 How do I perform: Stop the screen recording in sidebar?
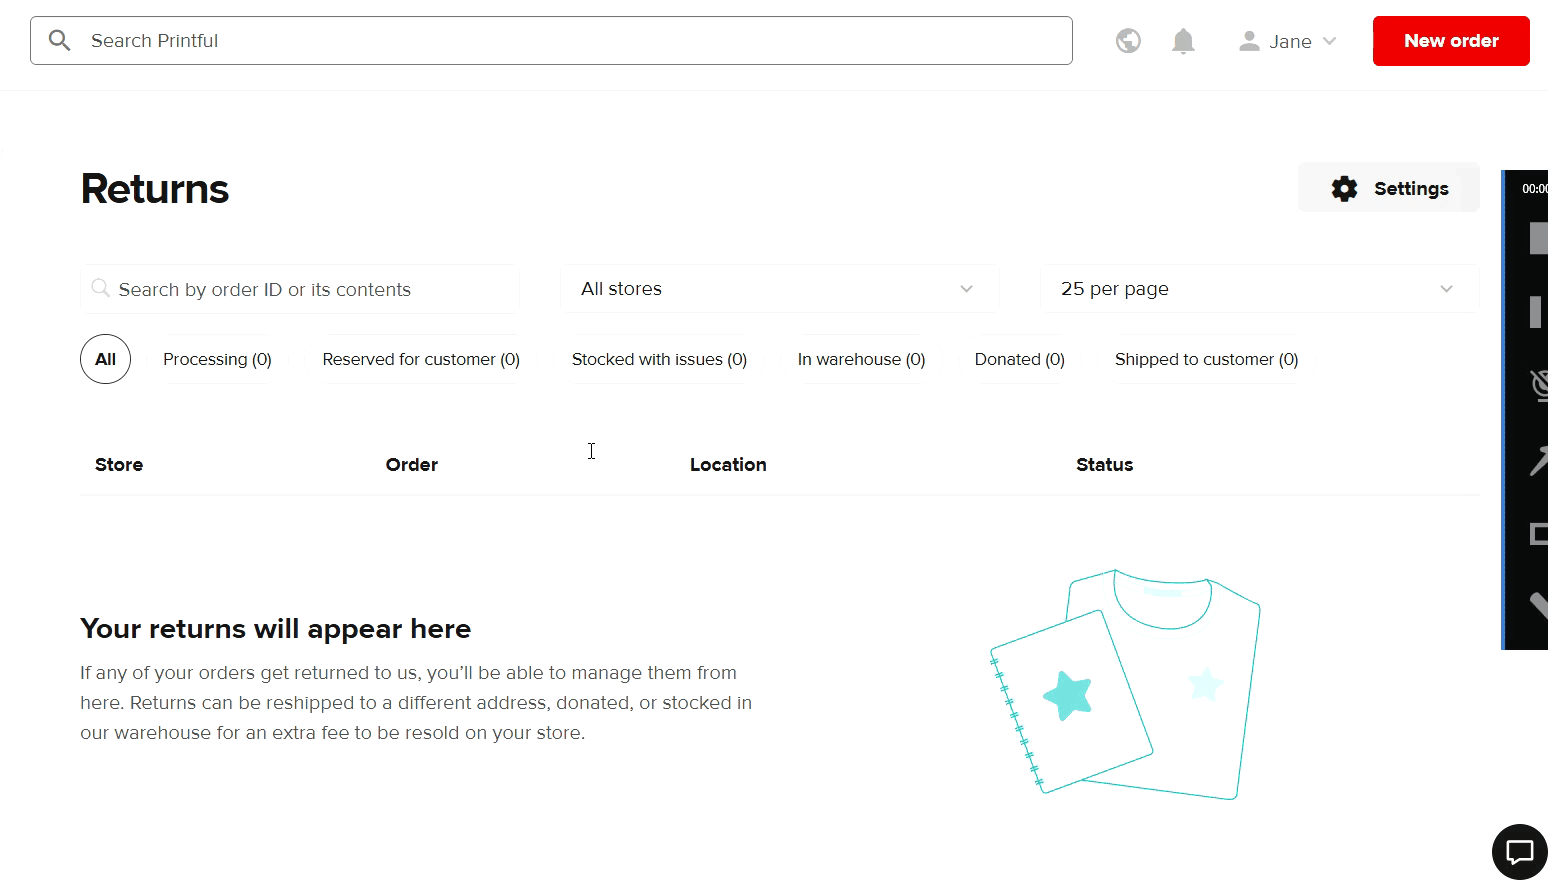pos(1539,237)
